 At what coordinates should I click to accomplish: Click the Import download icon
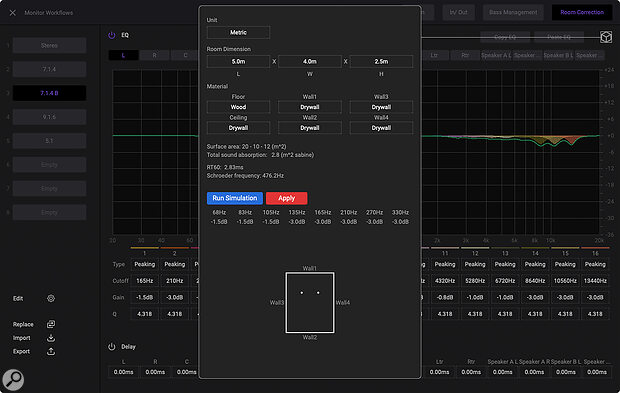point(51,338)
